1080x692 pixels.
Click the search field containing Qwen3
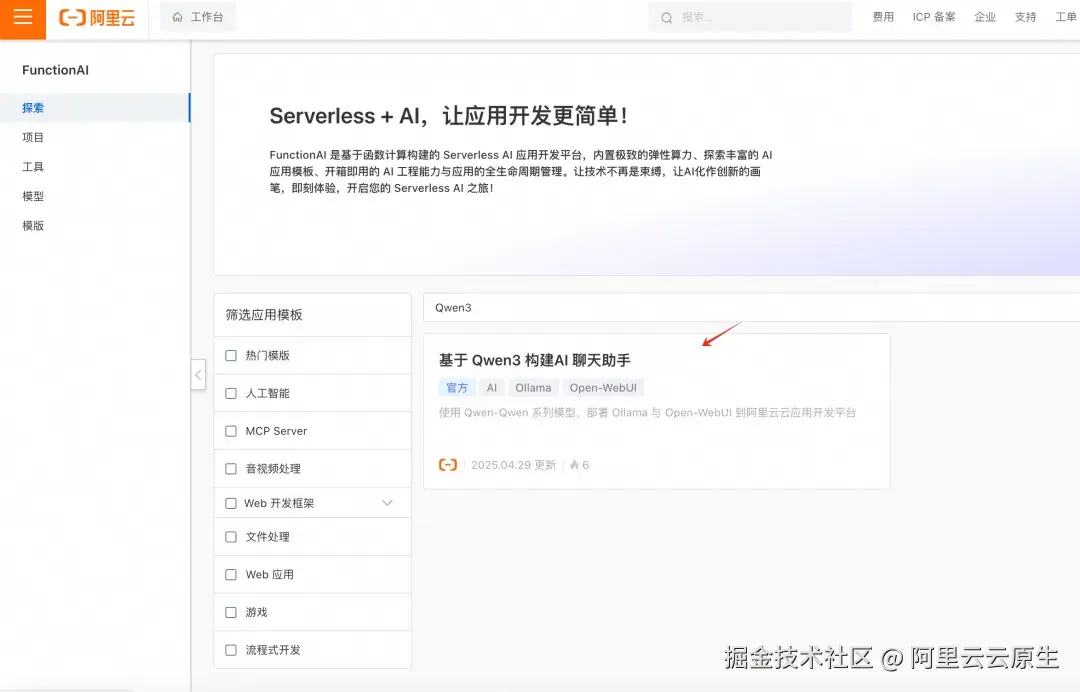point(600,307)
